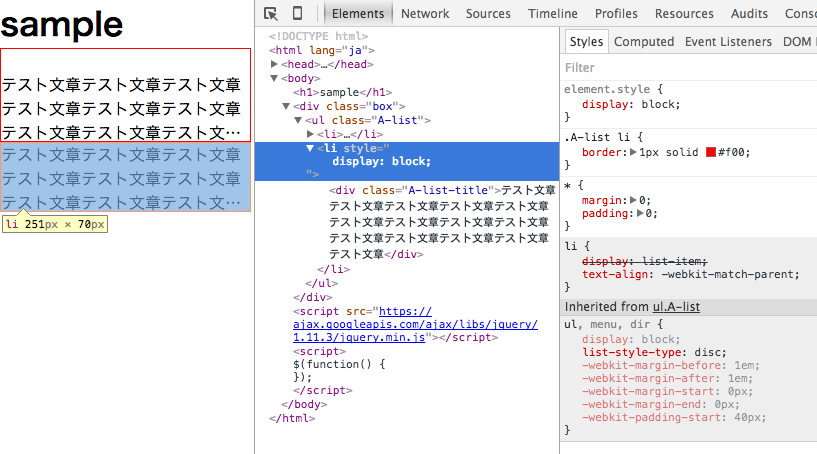This screenshot has width=817, height=454.
Task: Expand the border property shorthand triangle
Action: pyautogui.click(x=632, y=152)
